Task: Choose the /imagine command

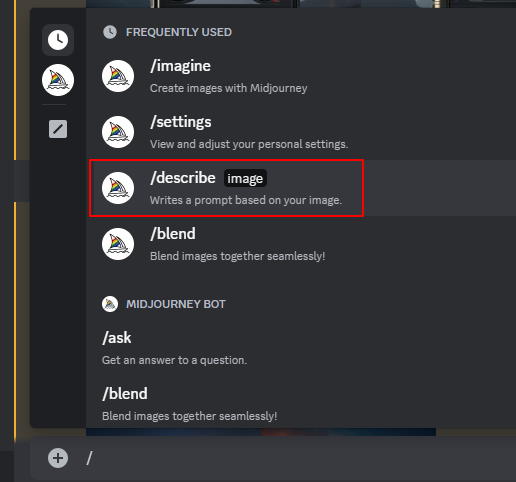Action: [x=301, y=76]
